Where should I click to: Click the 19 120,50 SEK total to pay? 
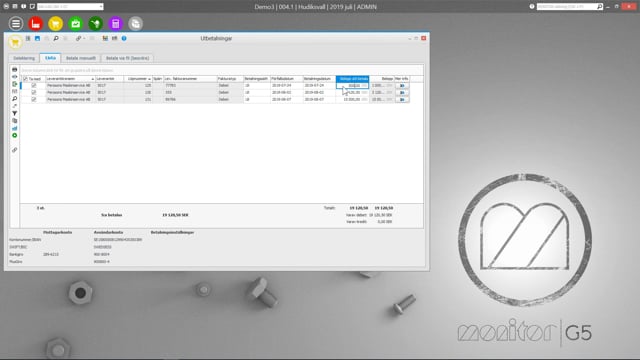point(175,215)
